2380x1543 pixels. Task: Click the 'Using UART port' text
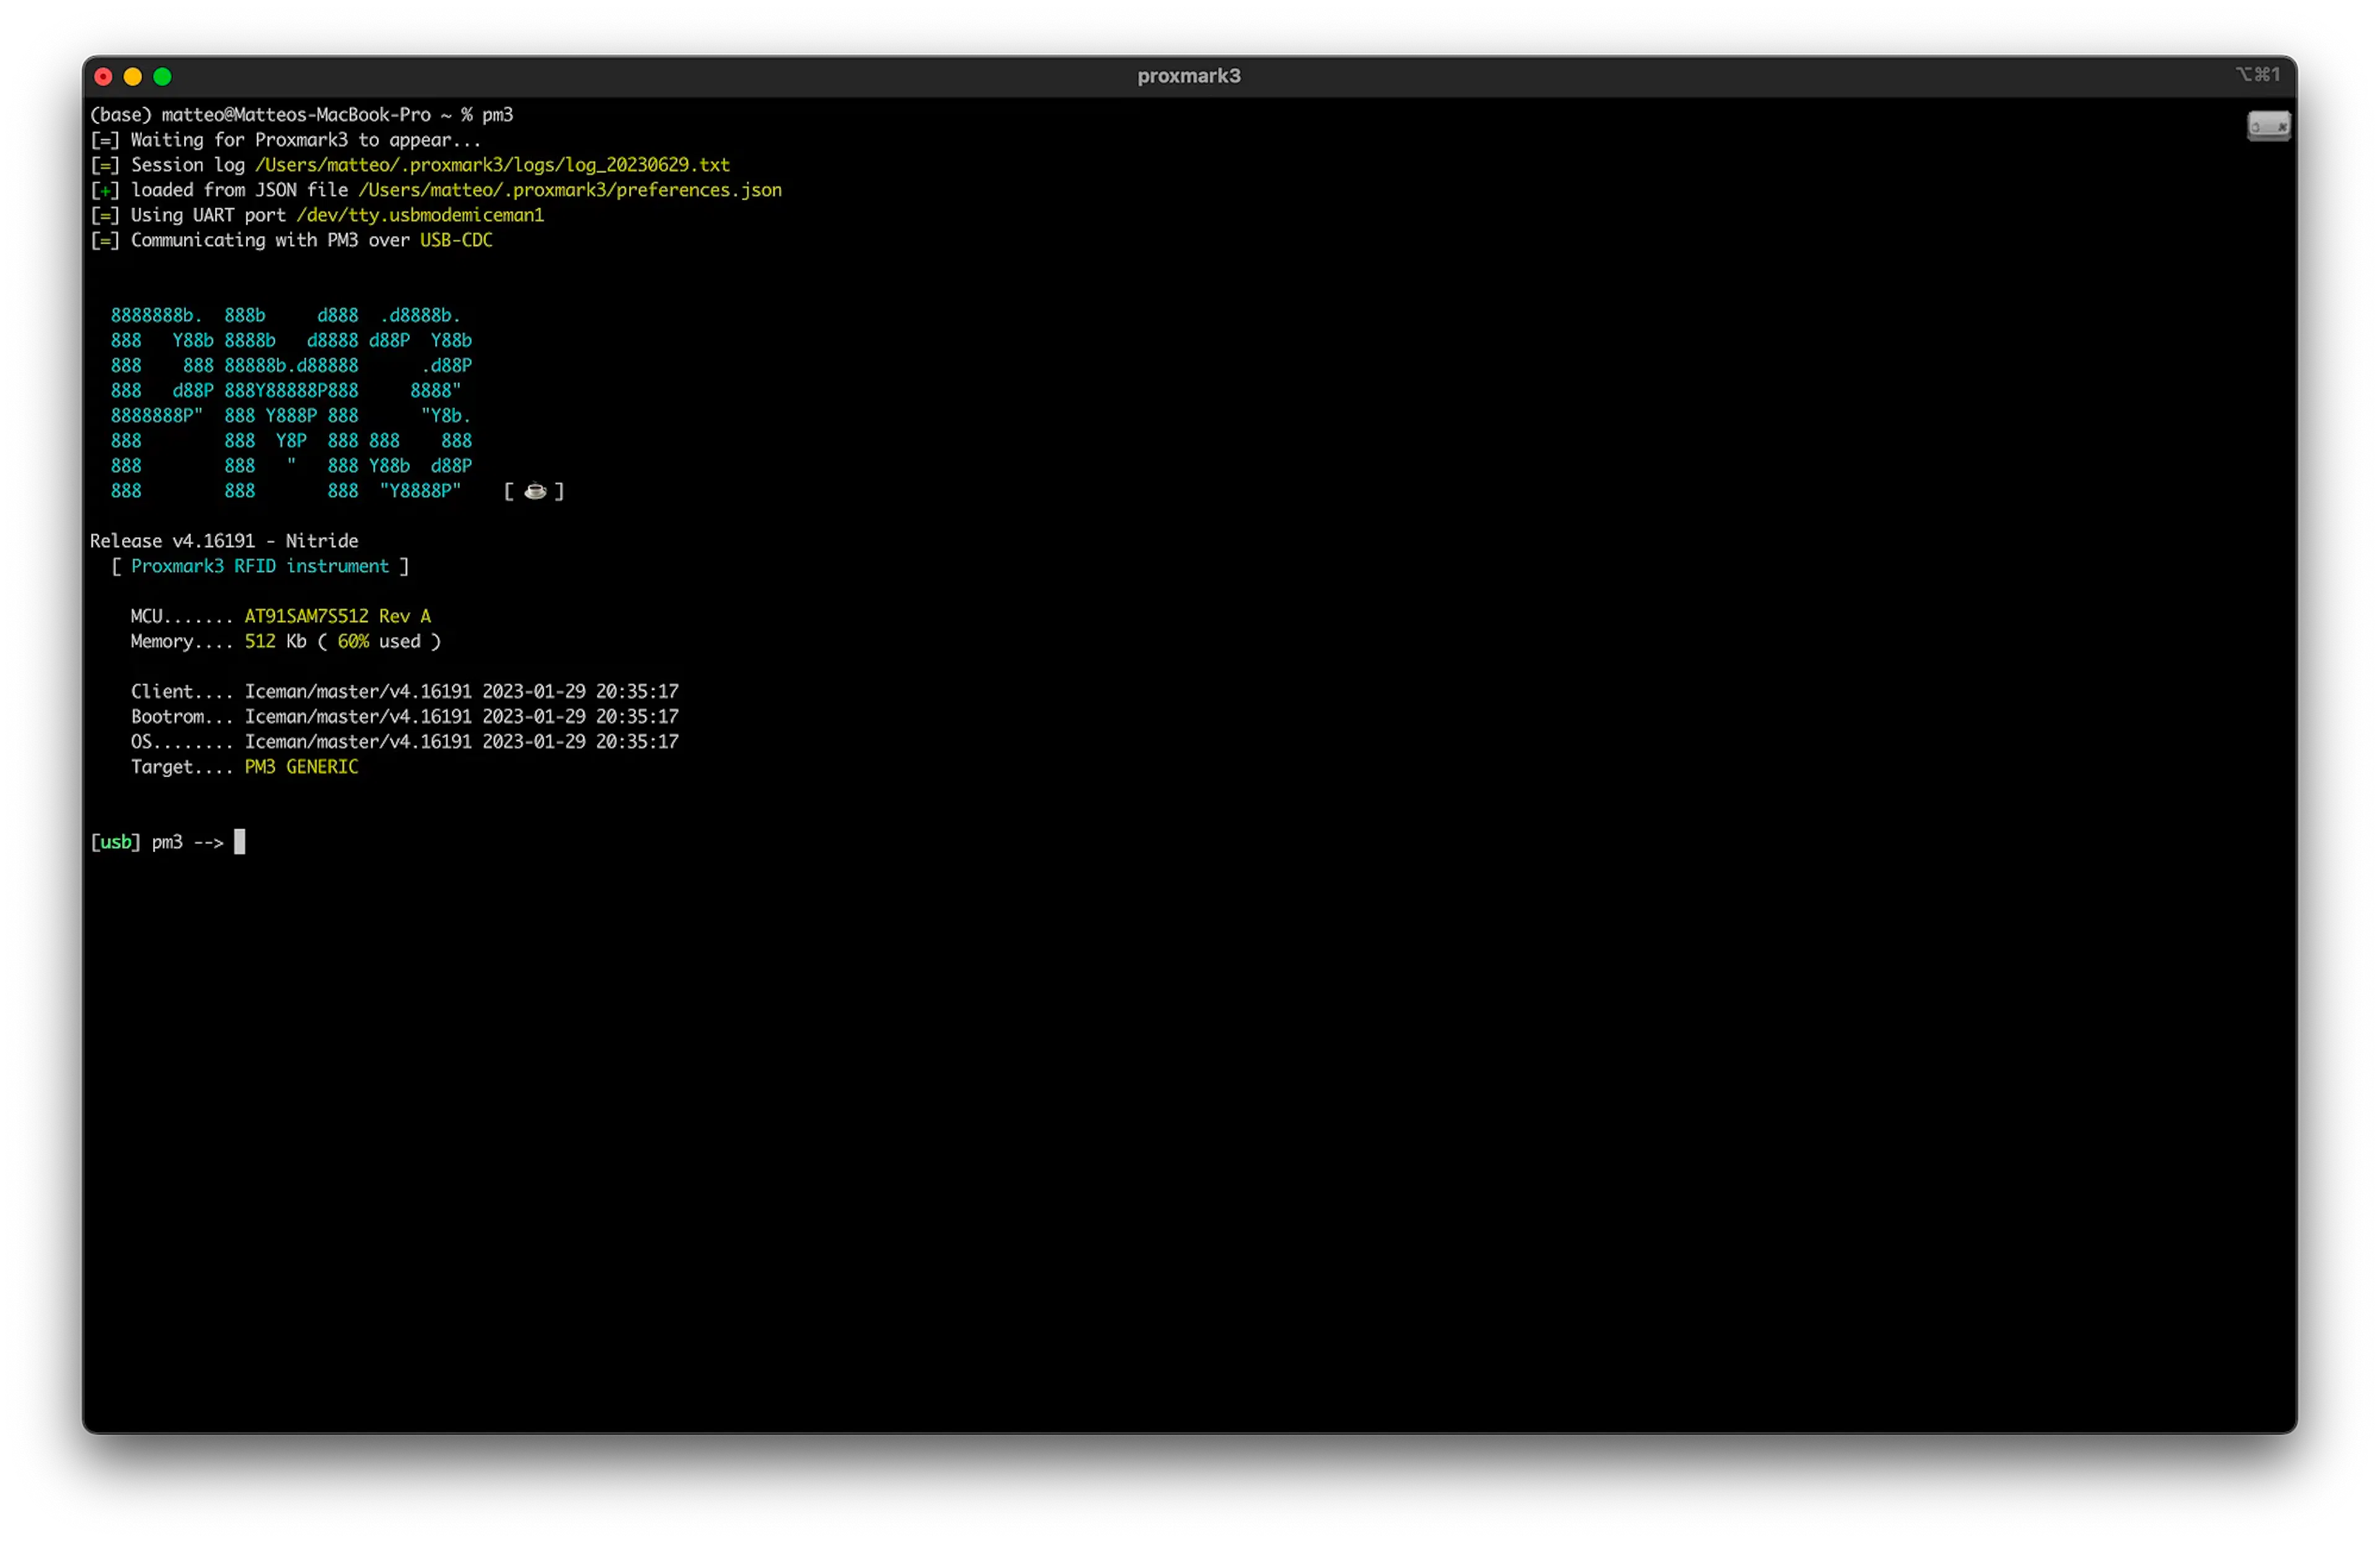208,215
